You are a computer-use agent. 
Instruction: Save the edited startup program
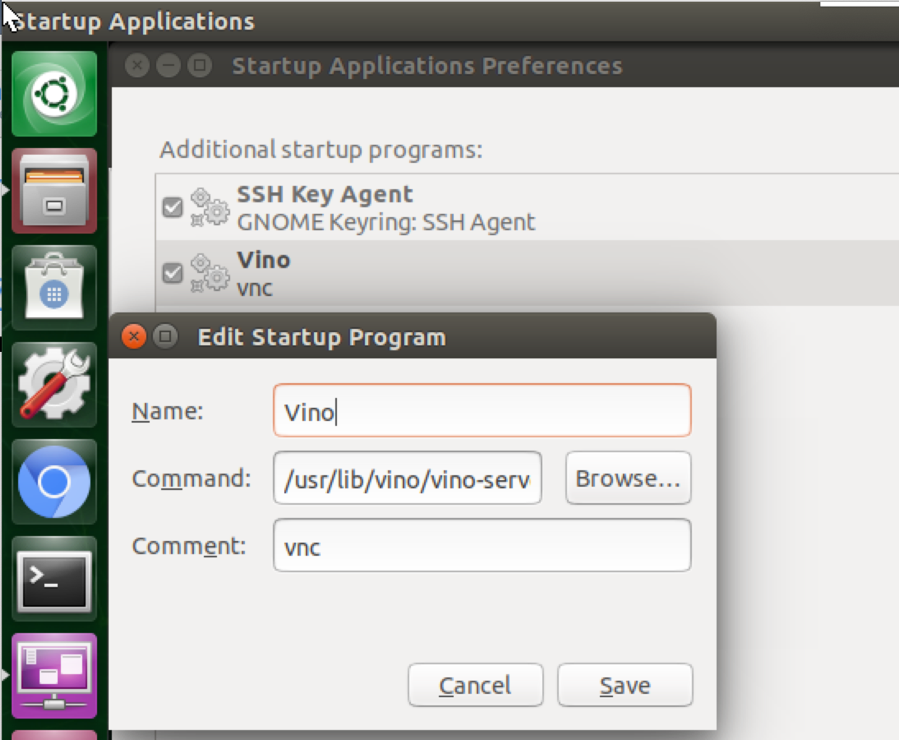[x=625, y=685]
